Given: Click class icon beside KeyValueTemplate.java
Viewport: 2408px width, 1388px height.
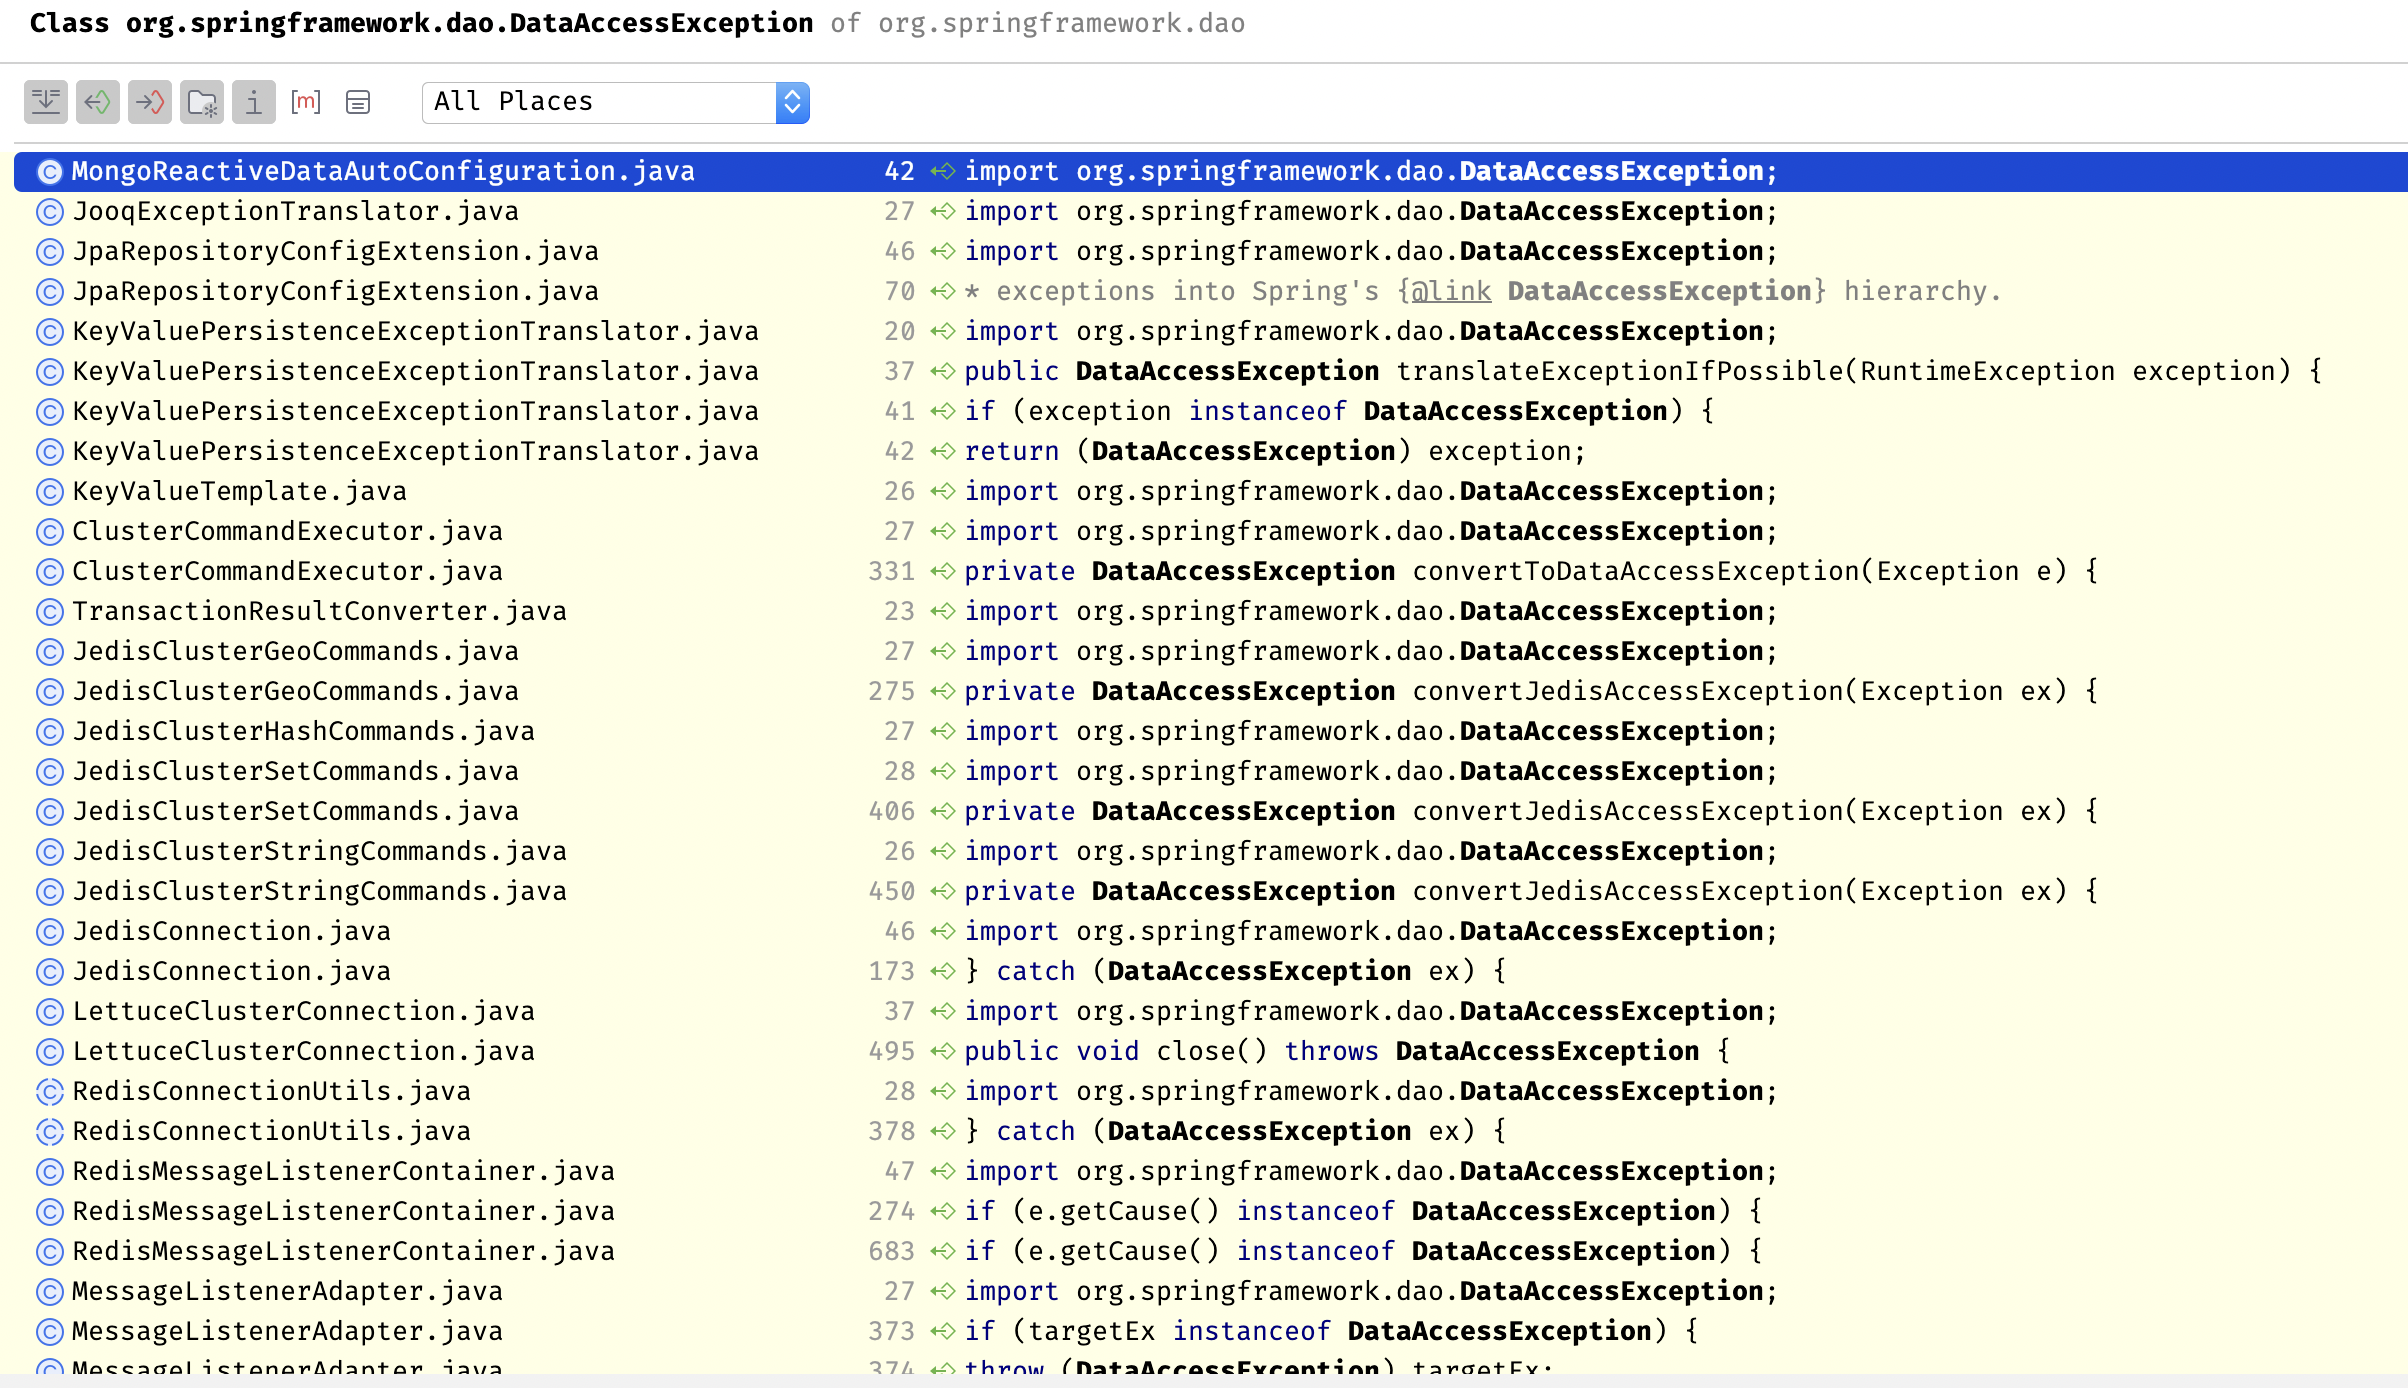Looking at the screenshot, I should 50,492.
